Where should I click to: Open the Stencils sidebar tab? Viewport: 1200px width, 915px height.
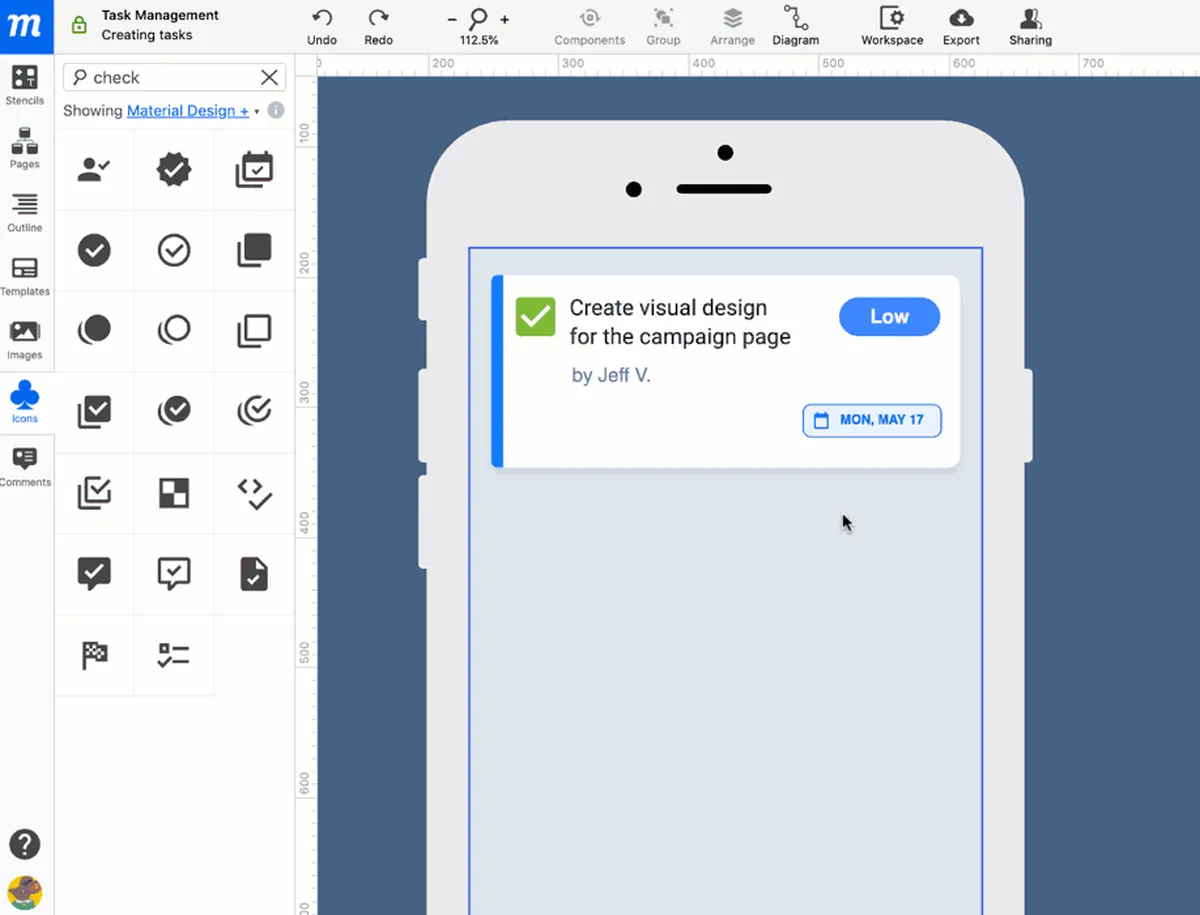25,84
